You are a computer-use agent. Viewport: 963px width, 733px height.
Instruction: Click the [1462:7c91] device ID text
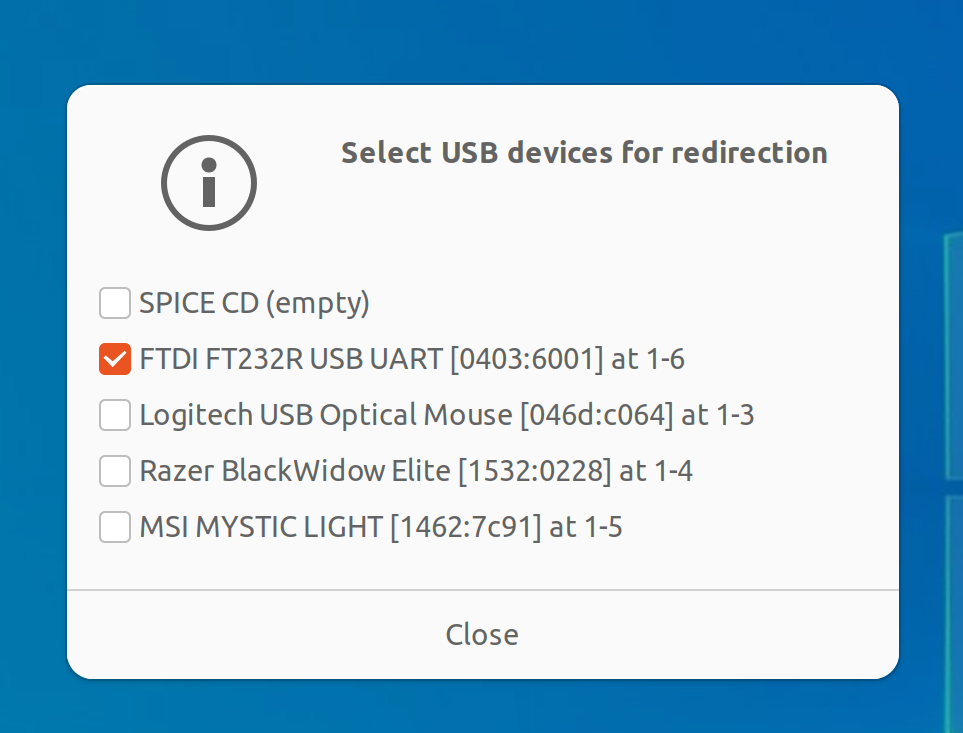point(465,526)
